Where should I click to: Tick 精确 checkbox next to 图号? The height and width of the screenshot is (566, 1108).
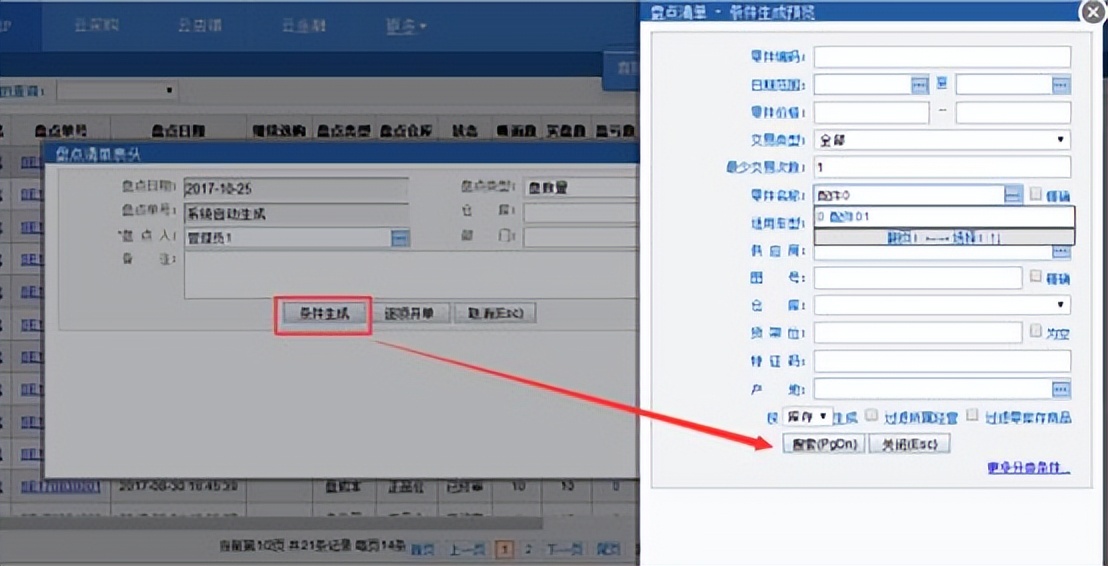[1035, 276]
